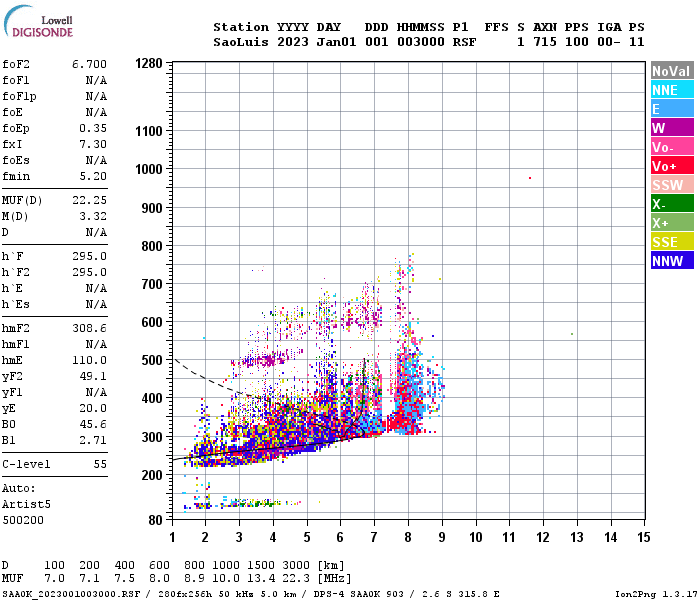Click the hmE value 110.0
This screenshot has width=700, height=600.
89,360
